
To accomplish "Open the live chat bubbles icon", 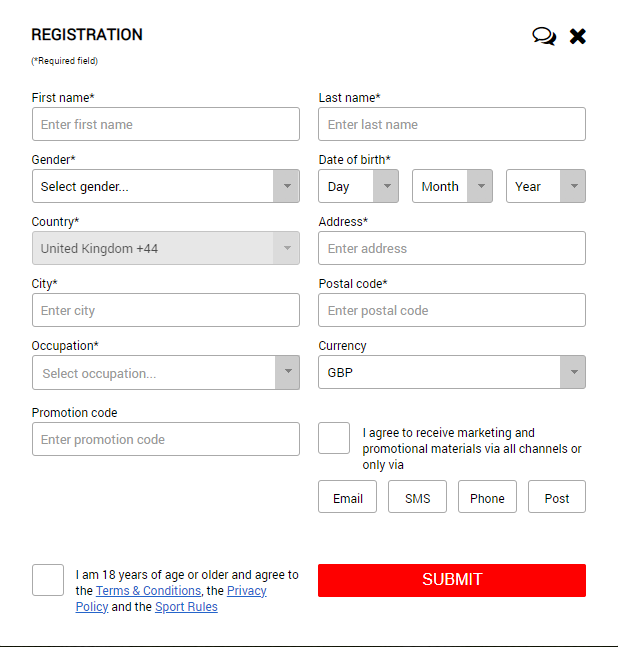I will (544, 36).
